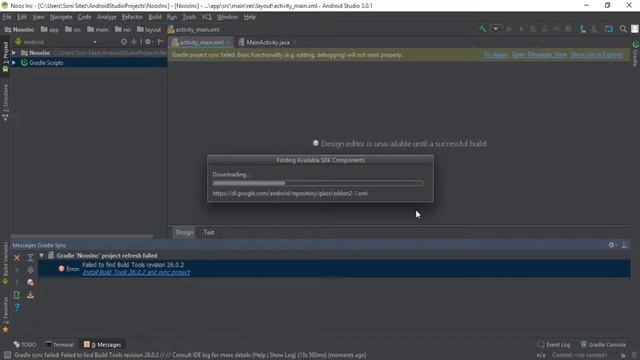Select the Text tab of the layout editor
The width and height of the screenshot is (640, 360).
(209, 232)
